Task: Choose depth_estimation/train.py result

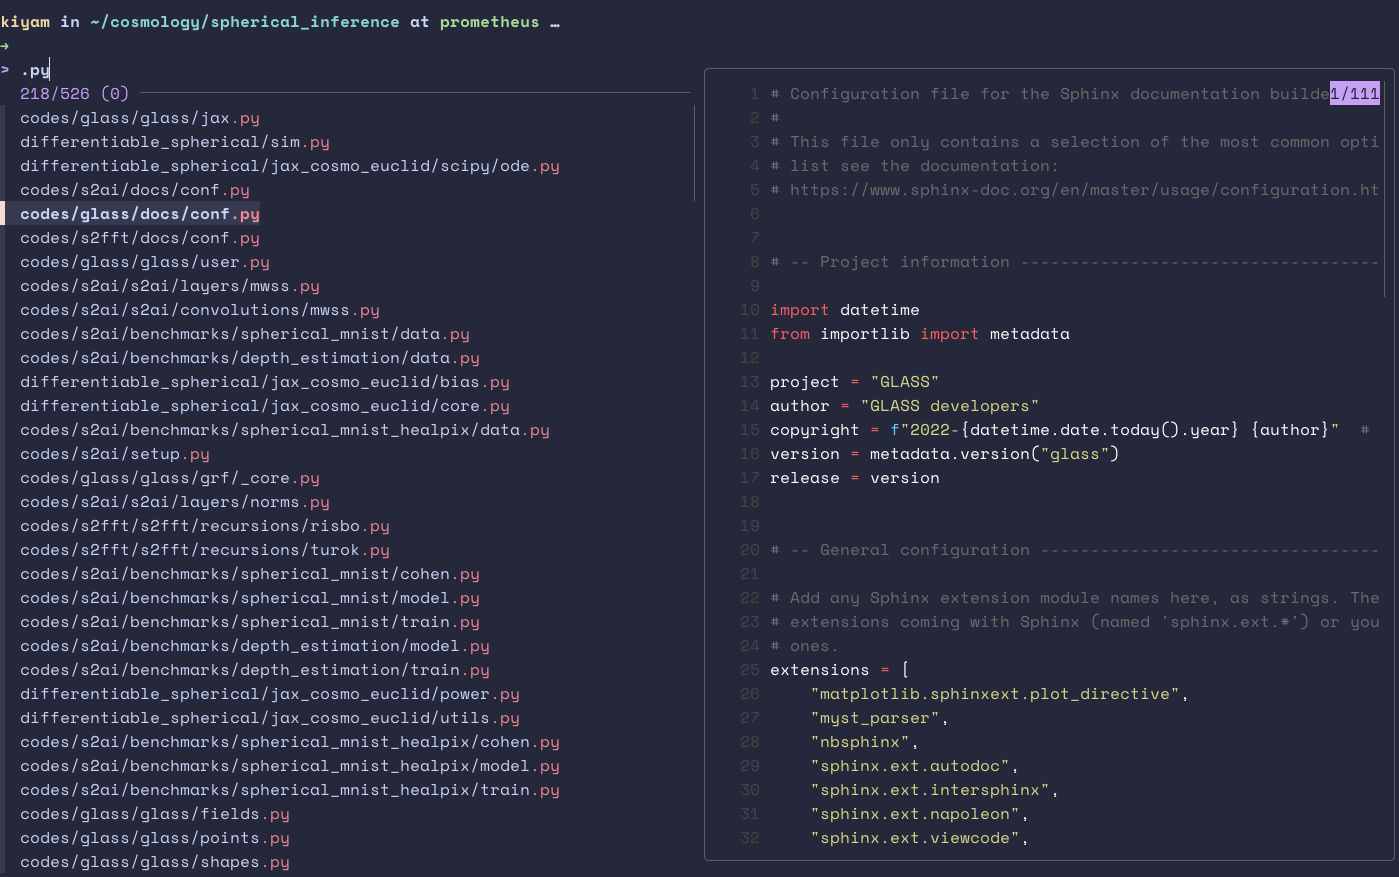Action: pos(255,670)
